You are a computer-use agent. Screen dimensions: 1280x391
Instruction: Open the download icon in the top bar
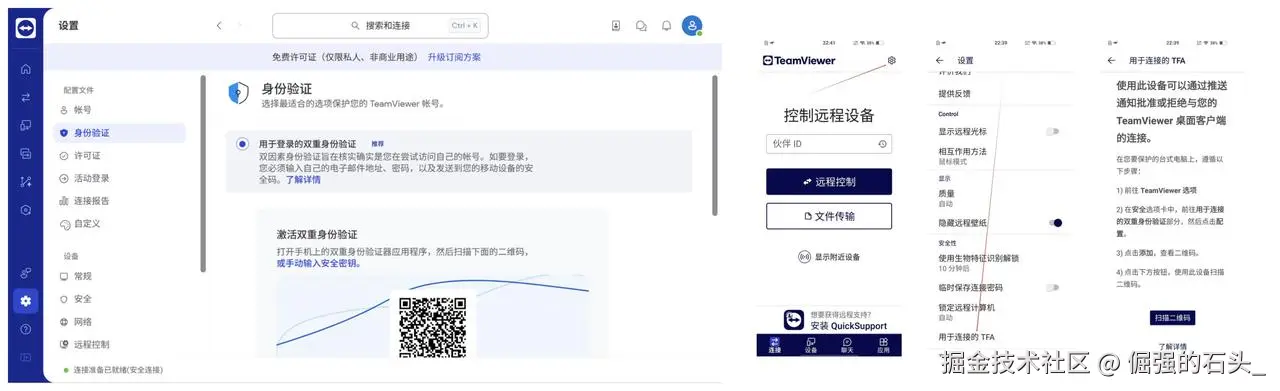pos(616,26)
